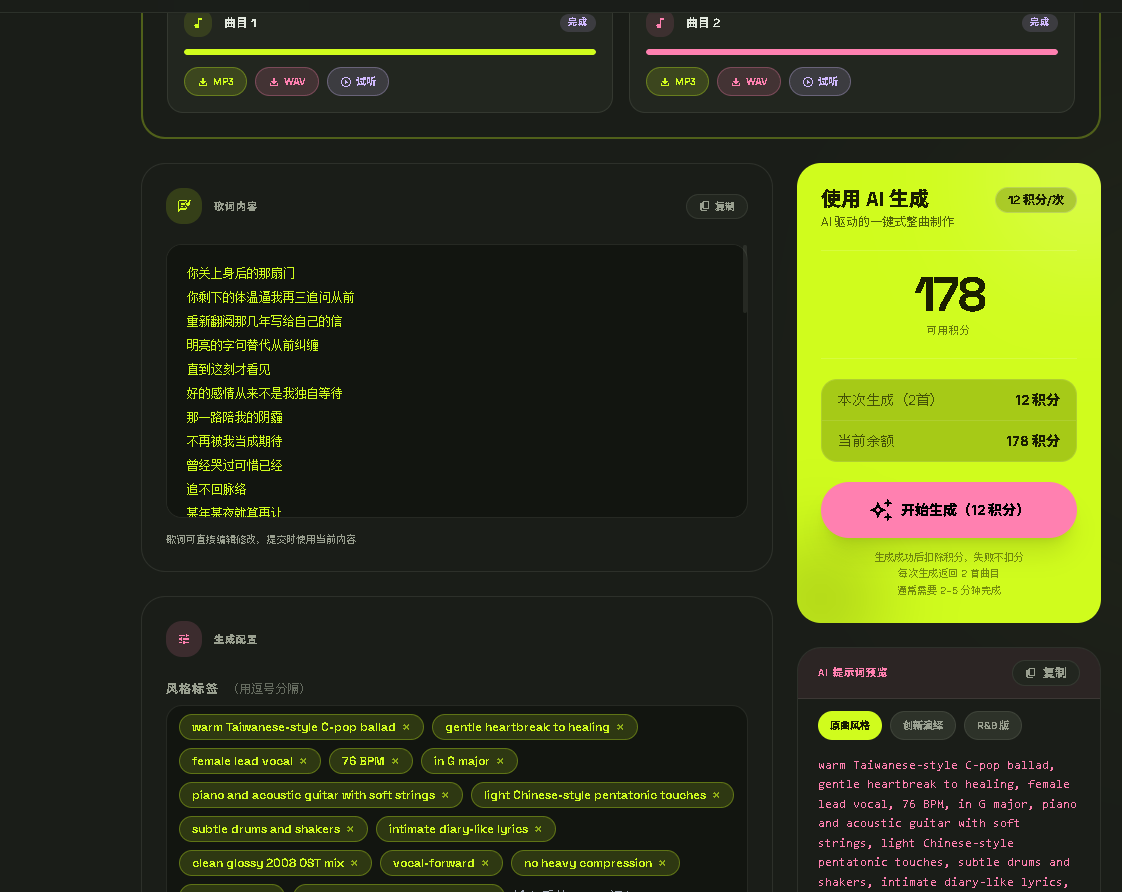The width and height of the screenshot is (1122, 892).
Task: Click the music note icon for 曲目 1
Action: (197, 23)
